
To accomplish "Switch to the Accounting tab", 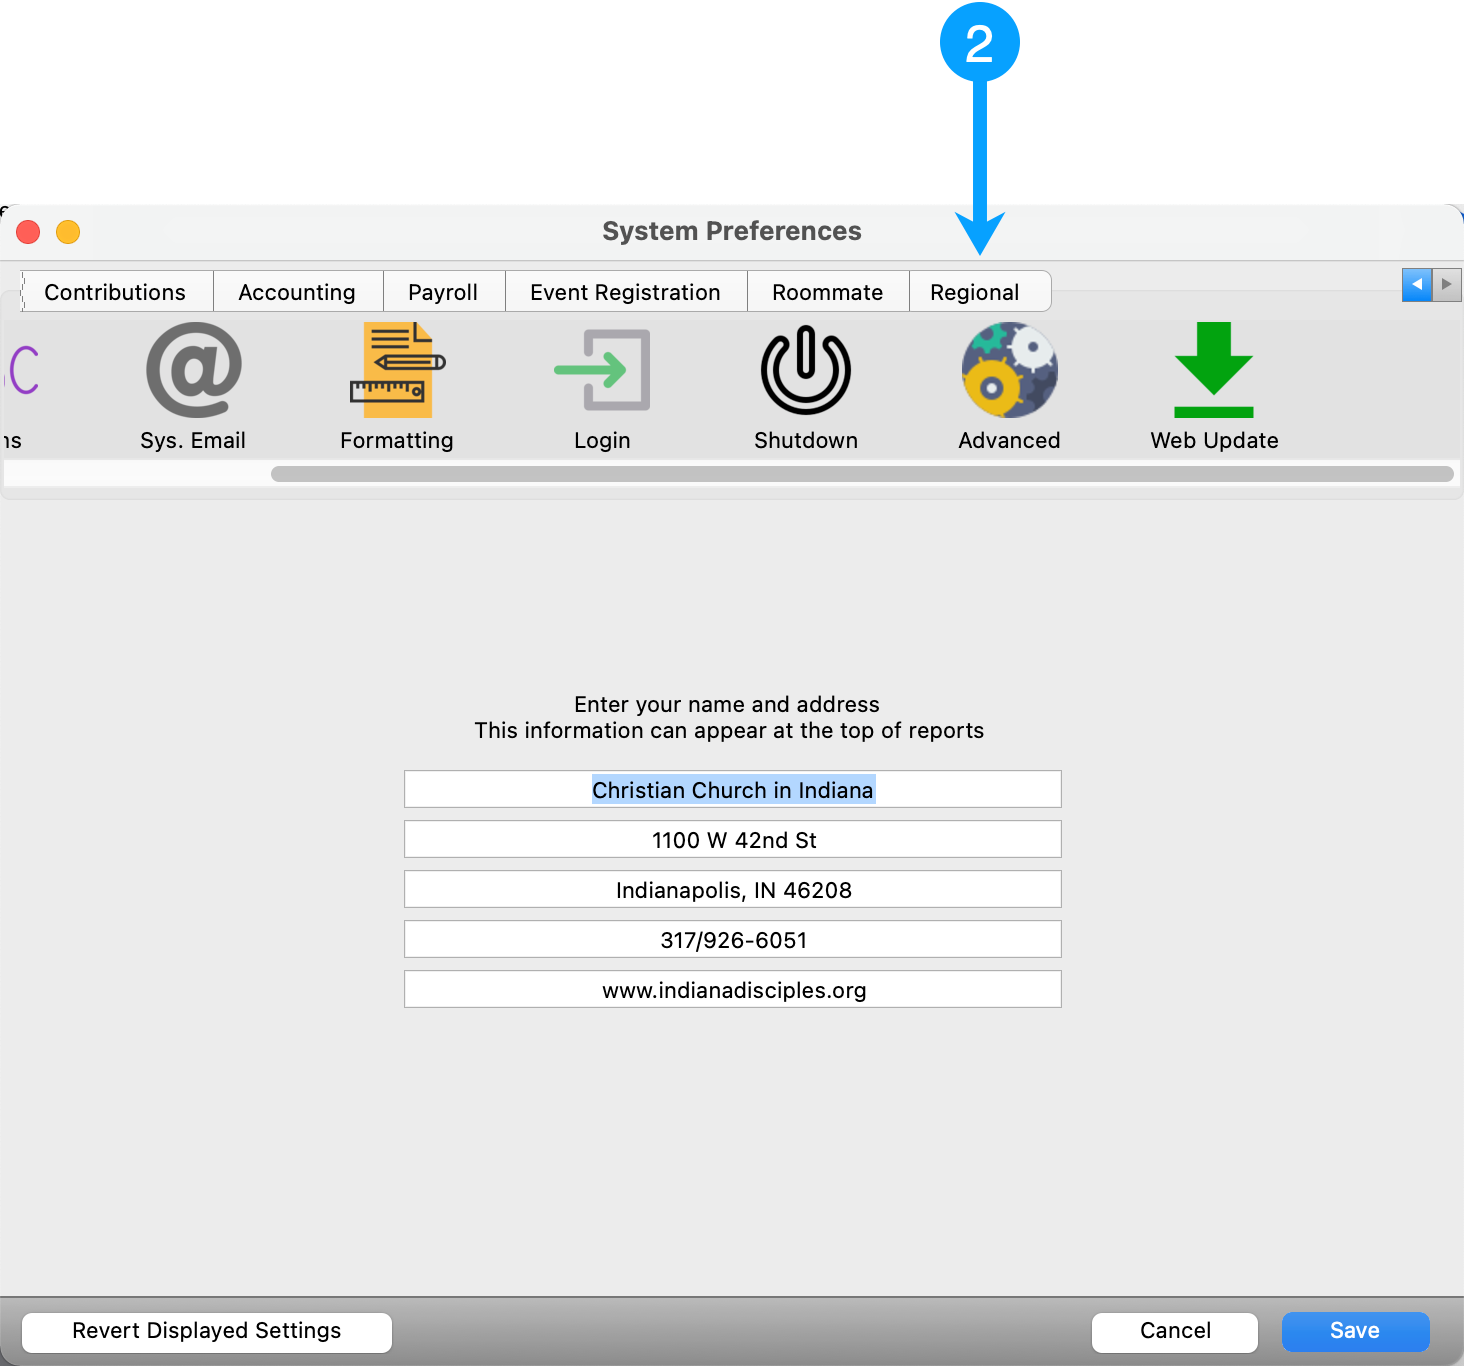I will [297, 292].
